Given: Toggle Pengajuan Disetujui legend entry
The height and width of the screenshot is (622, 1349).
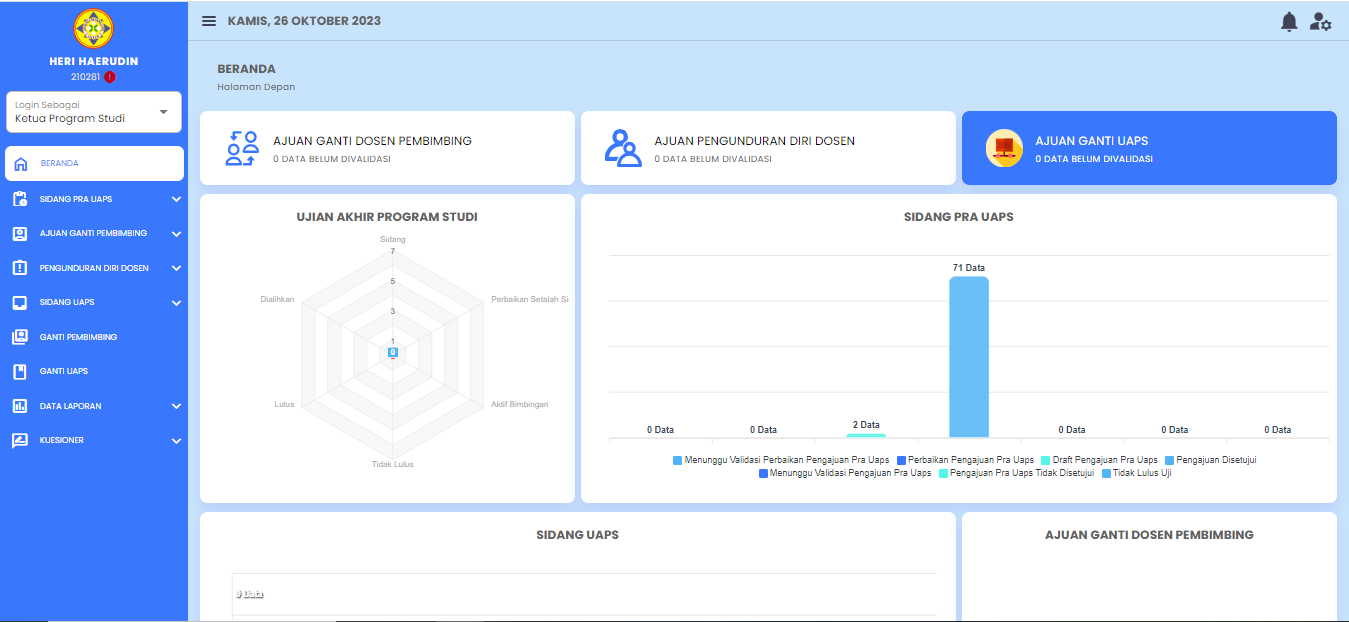Looking at the screenshot, I should tap(1211, 460).
